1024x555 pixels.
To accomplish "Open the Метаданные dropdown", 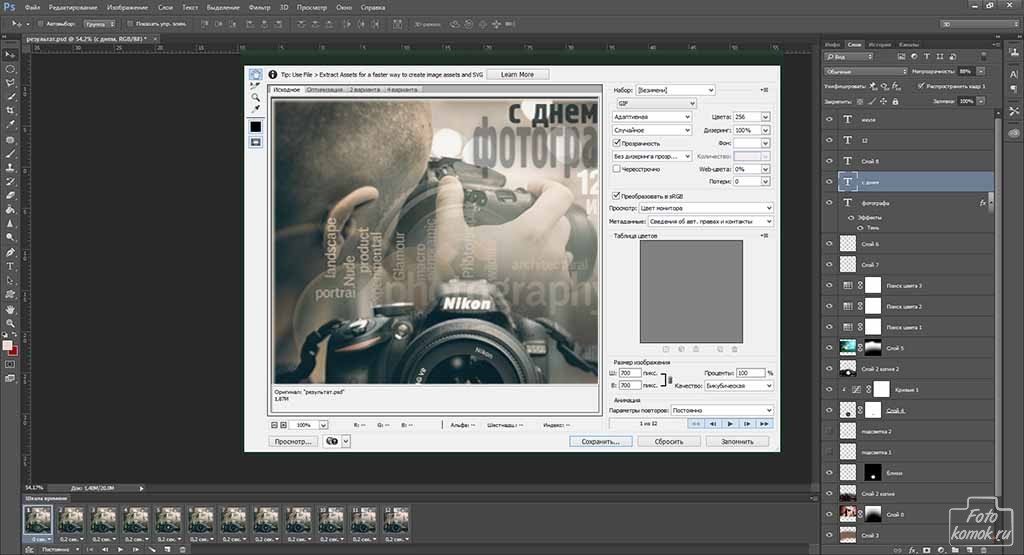I will 711,221.
